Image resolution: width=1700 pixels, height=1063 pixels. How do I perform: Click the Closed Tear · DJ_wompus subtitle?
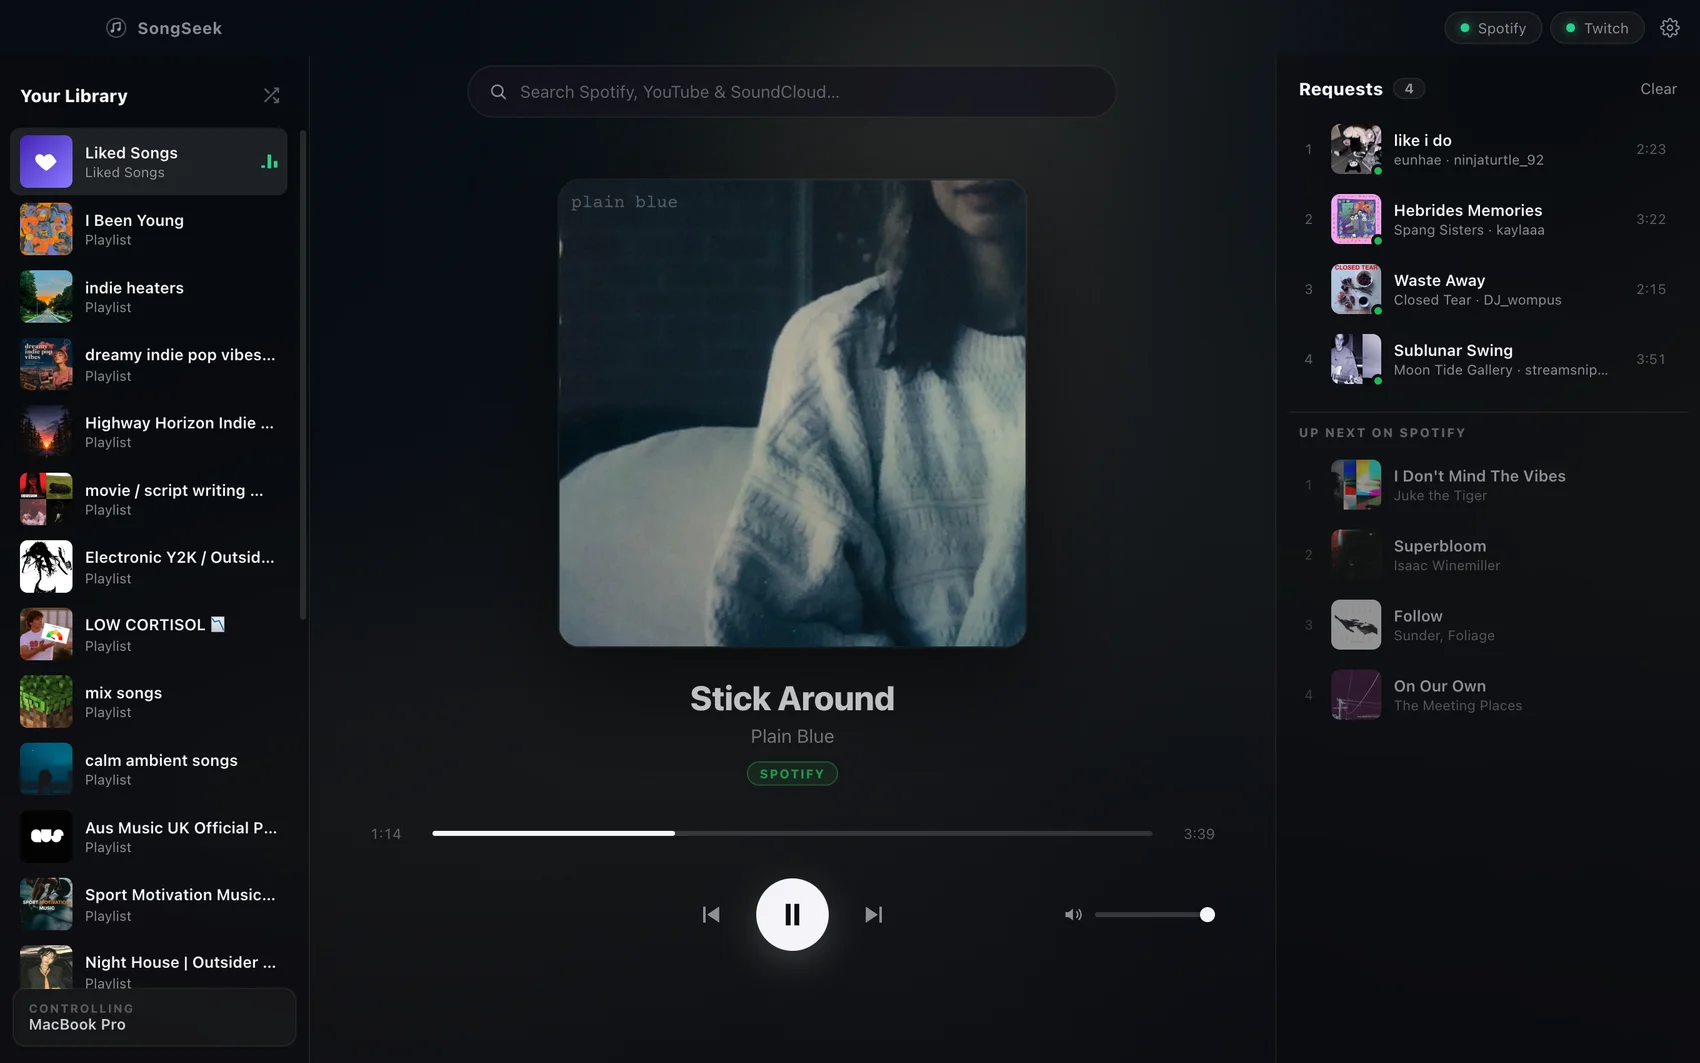coord(1477,300)
